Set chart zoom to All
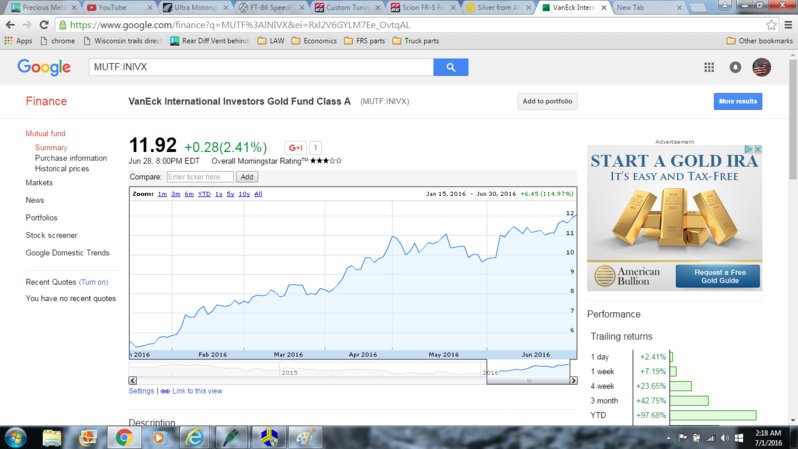798x449 pixels. point(258,194)
